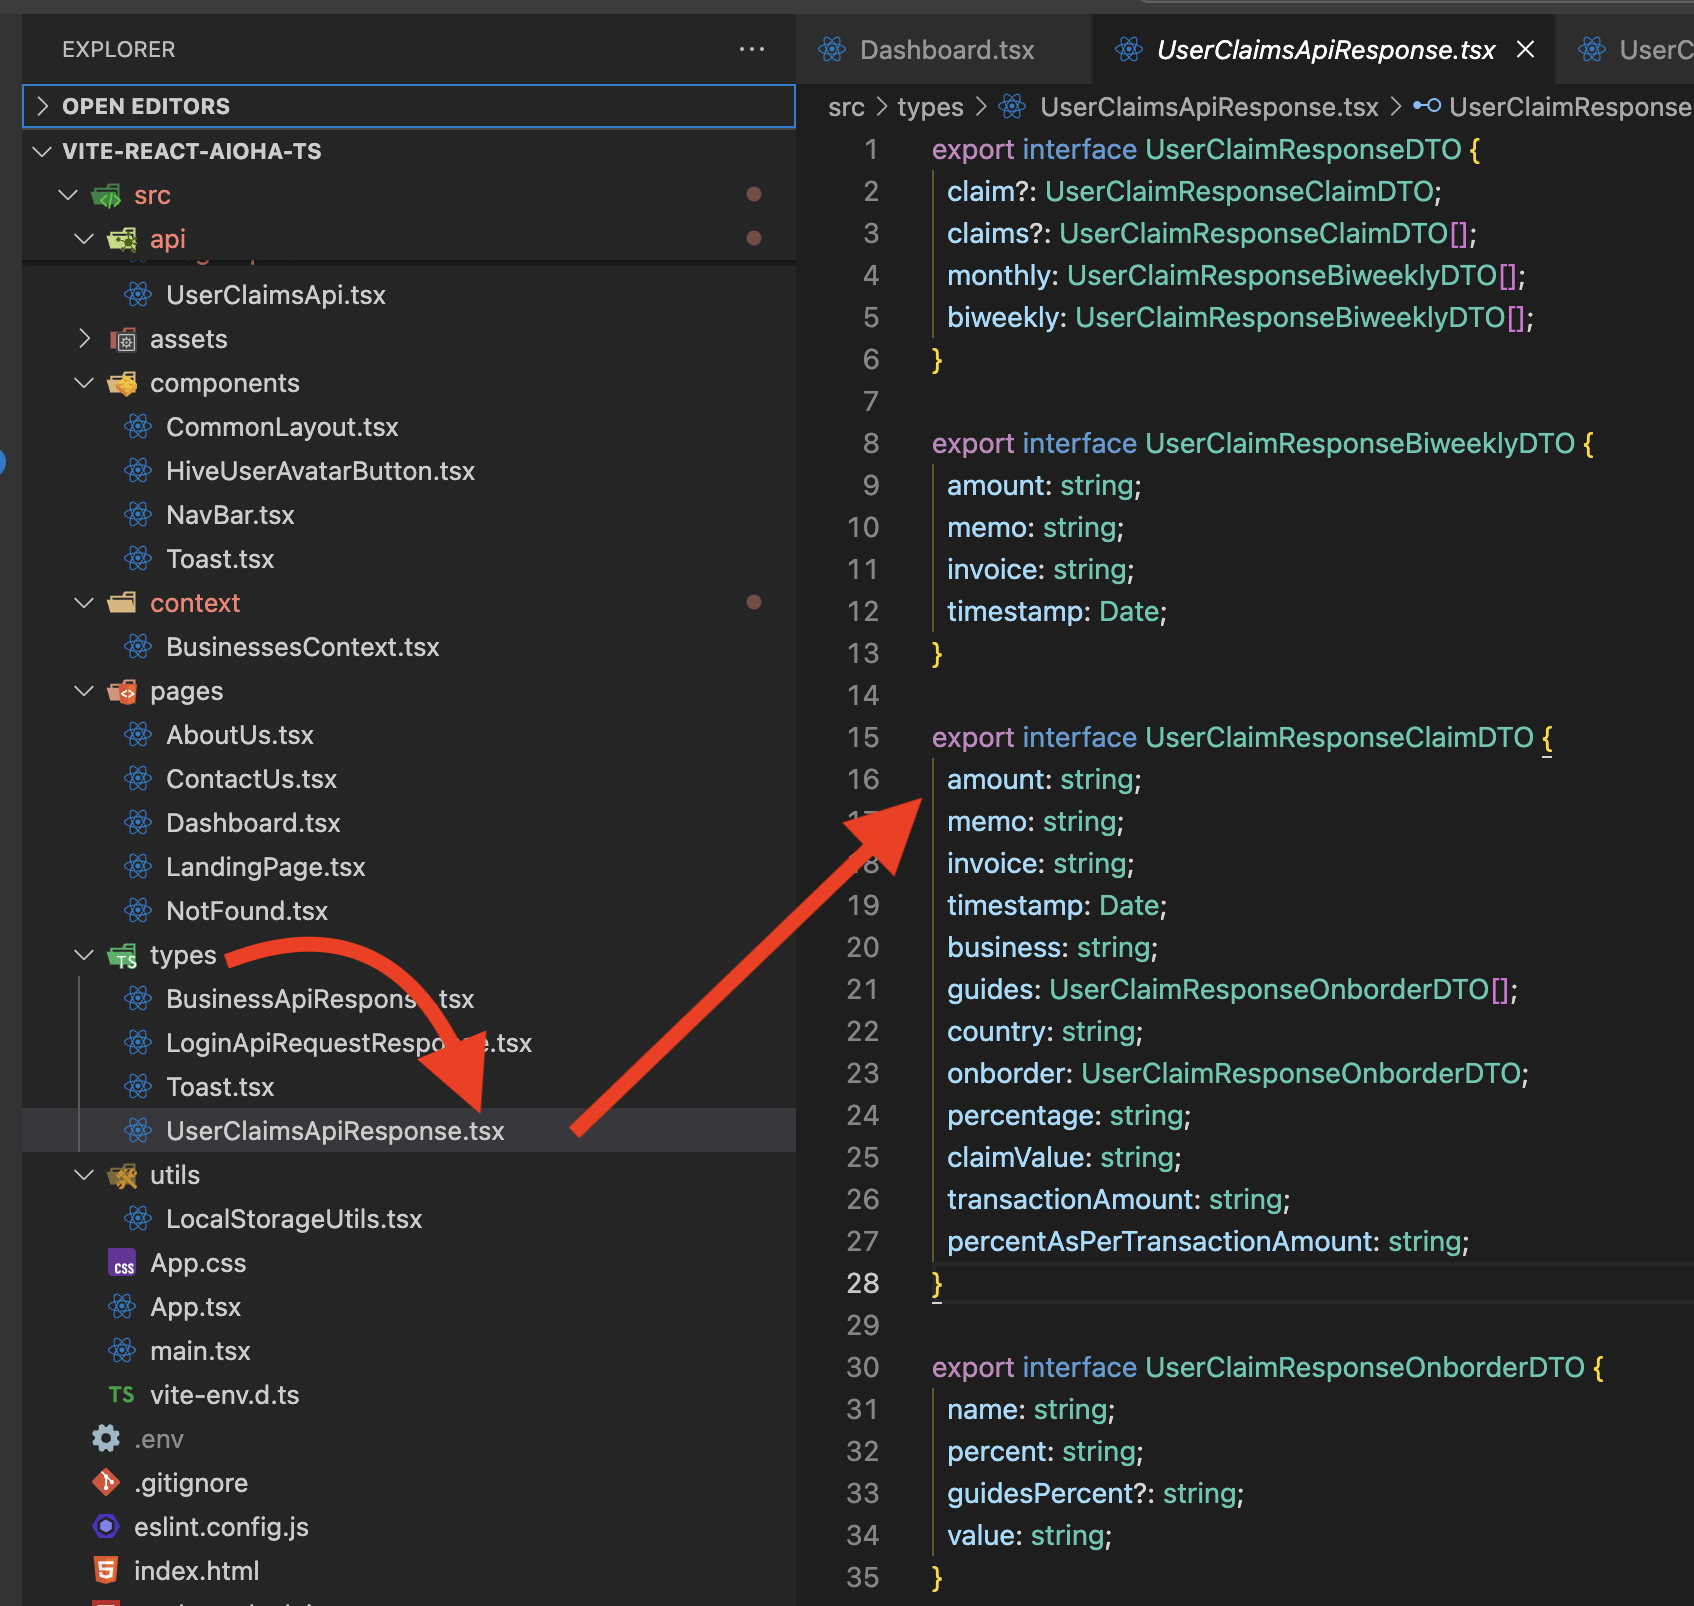The width and height of the screenshot is (1694, 1606).
Task: Collapse the context folder chevron
Action: 84,603
